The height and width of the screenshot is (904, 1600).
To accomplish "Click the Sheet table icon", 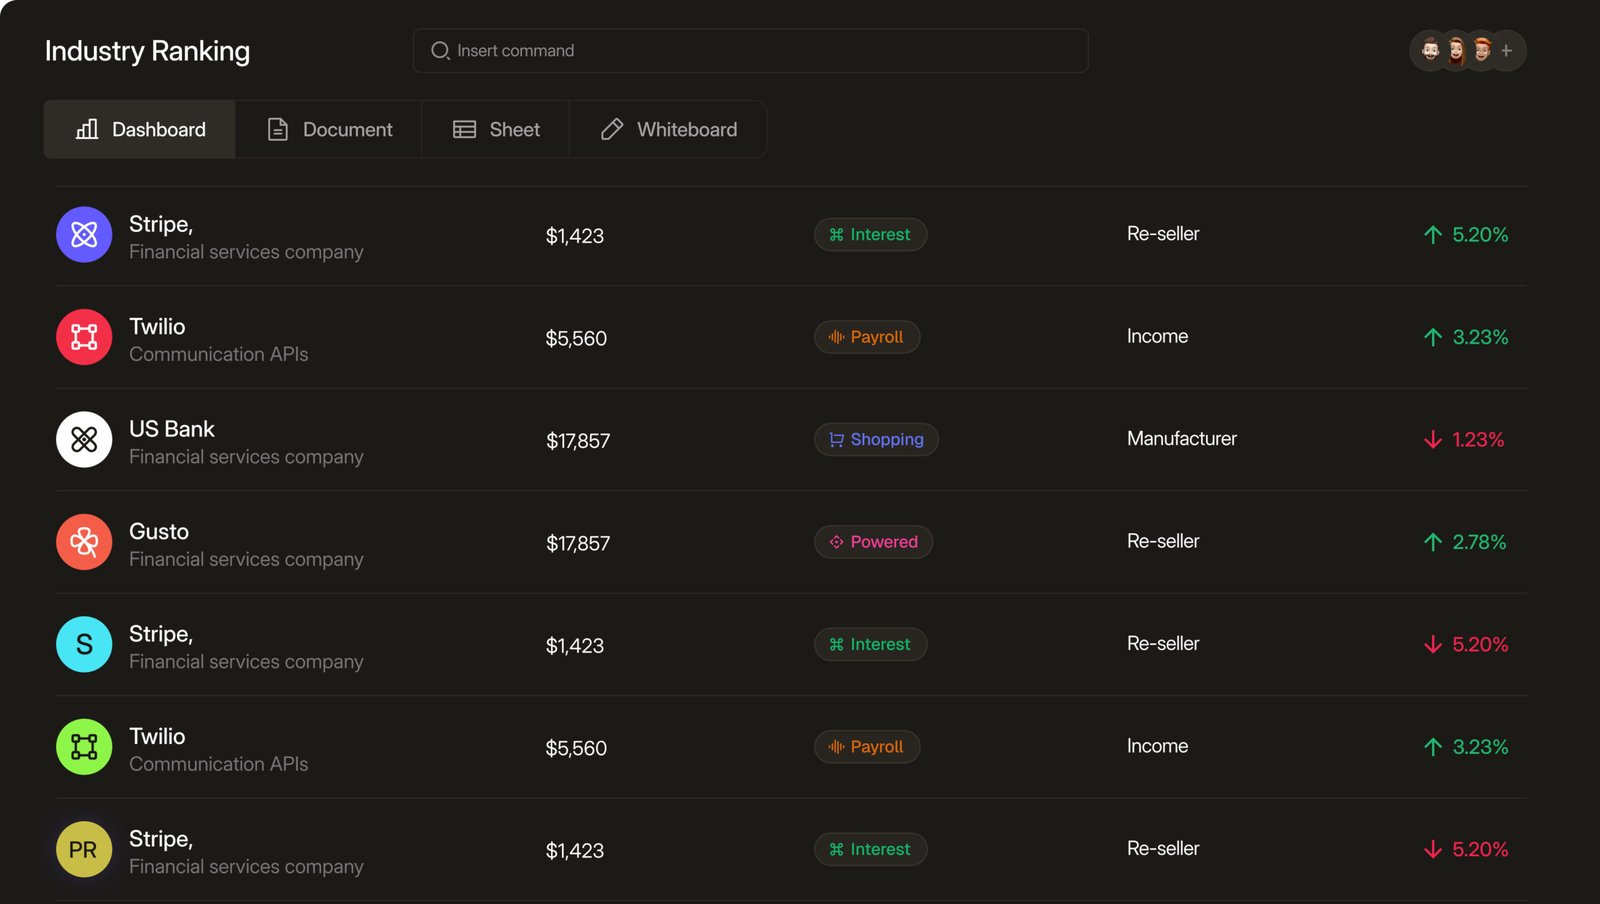I will tap(464, 129).
